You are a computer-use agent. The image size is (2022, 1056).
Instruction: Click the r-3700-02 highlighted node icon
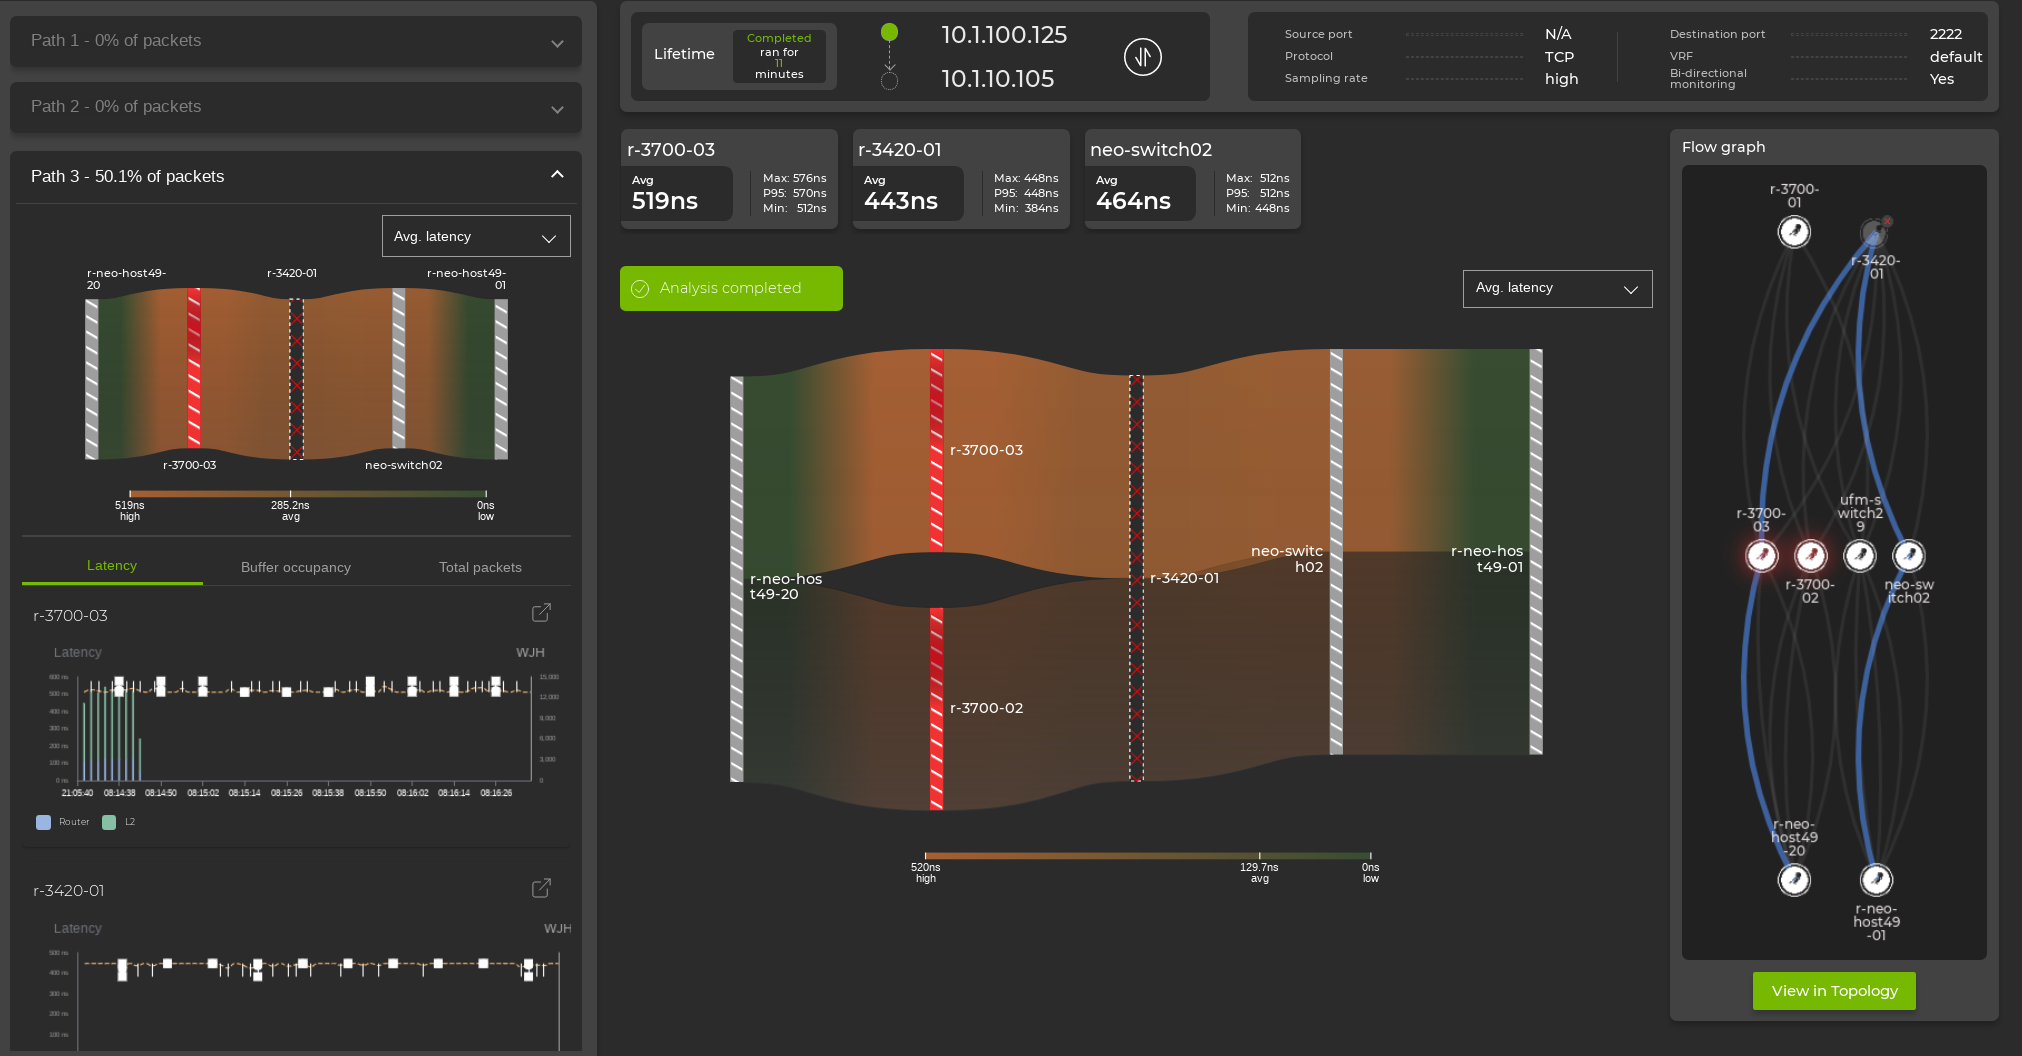pyautogui.click(x=1811, y=556)
